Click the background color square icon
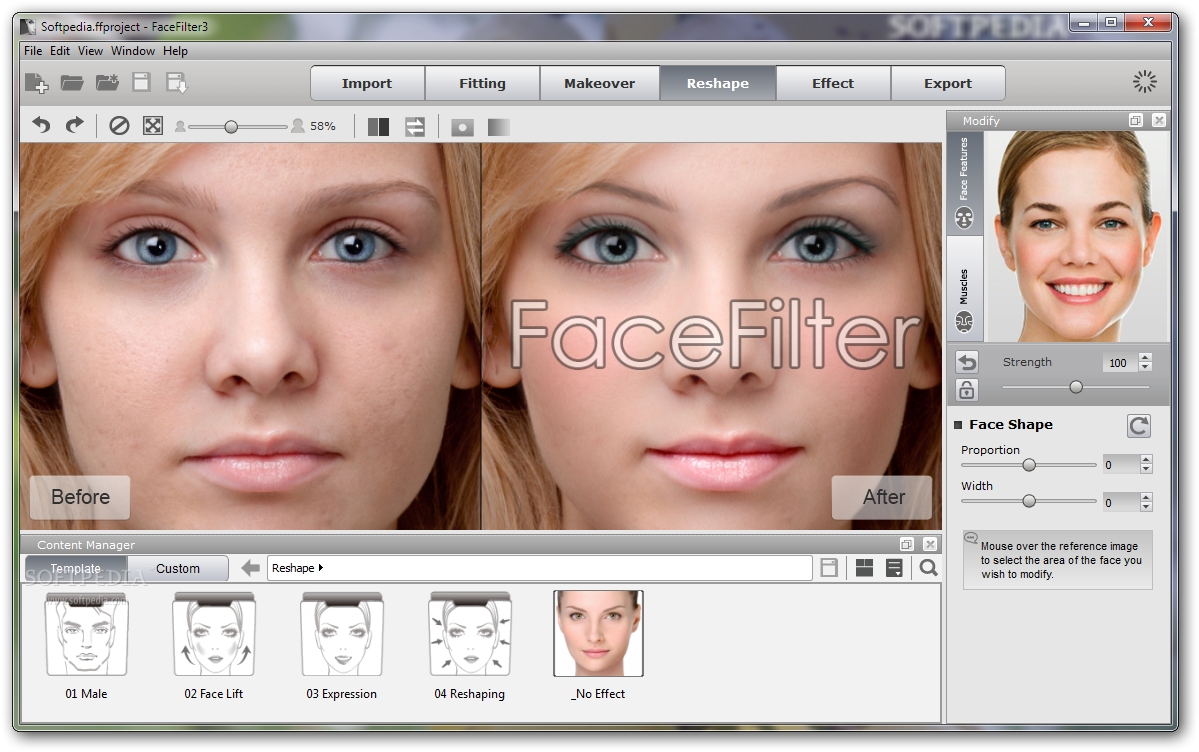Screen dimensions: 1199x752 [x=462, y=127]
